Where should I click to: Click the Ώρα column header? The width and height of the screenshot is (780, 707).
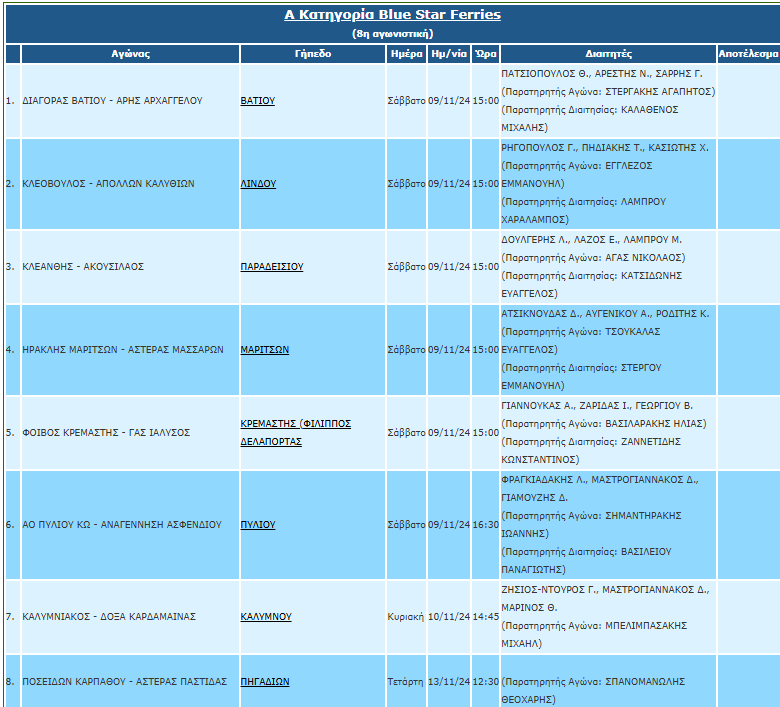point(486,54)
